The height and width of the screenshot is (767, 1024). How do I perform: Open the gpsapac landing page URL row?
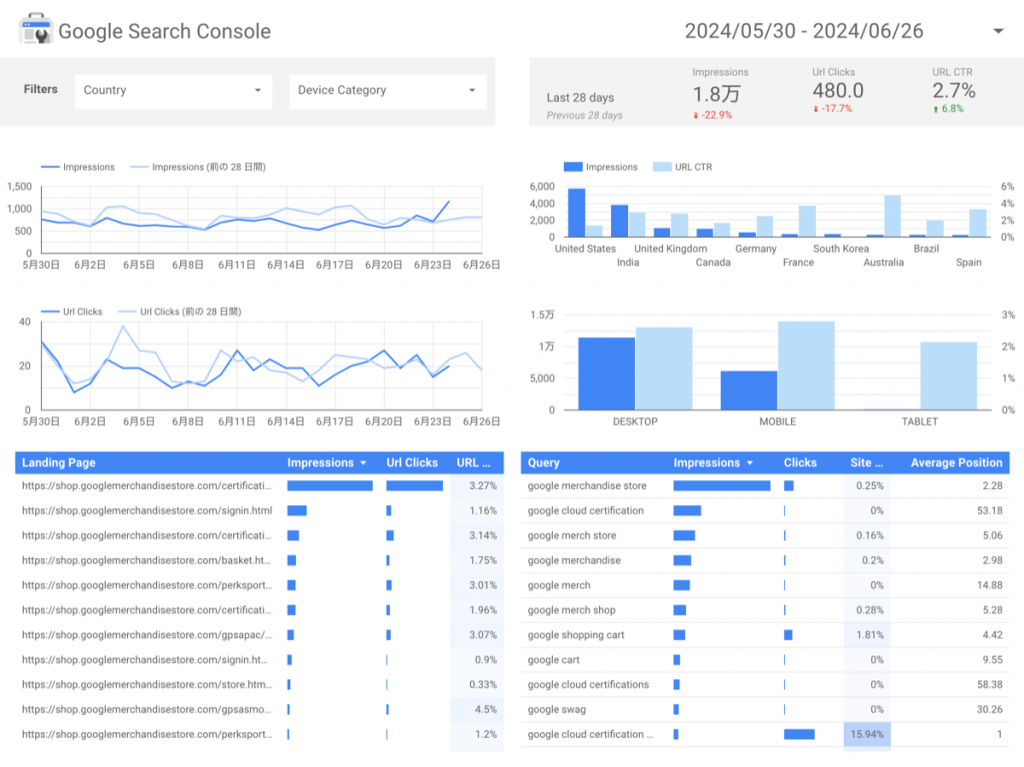click(x=259, y=634)
